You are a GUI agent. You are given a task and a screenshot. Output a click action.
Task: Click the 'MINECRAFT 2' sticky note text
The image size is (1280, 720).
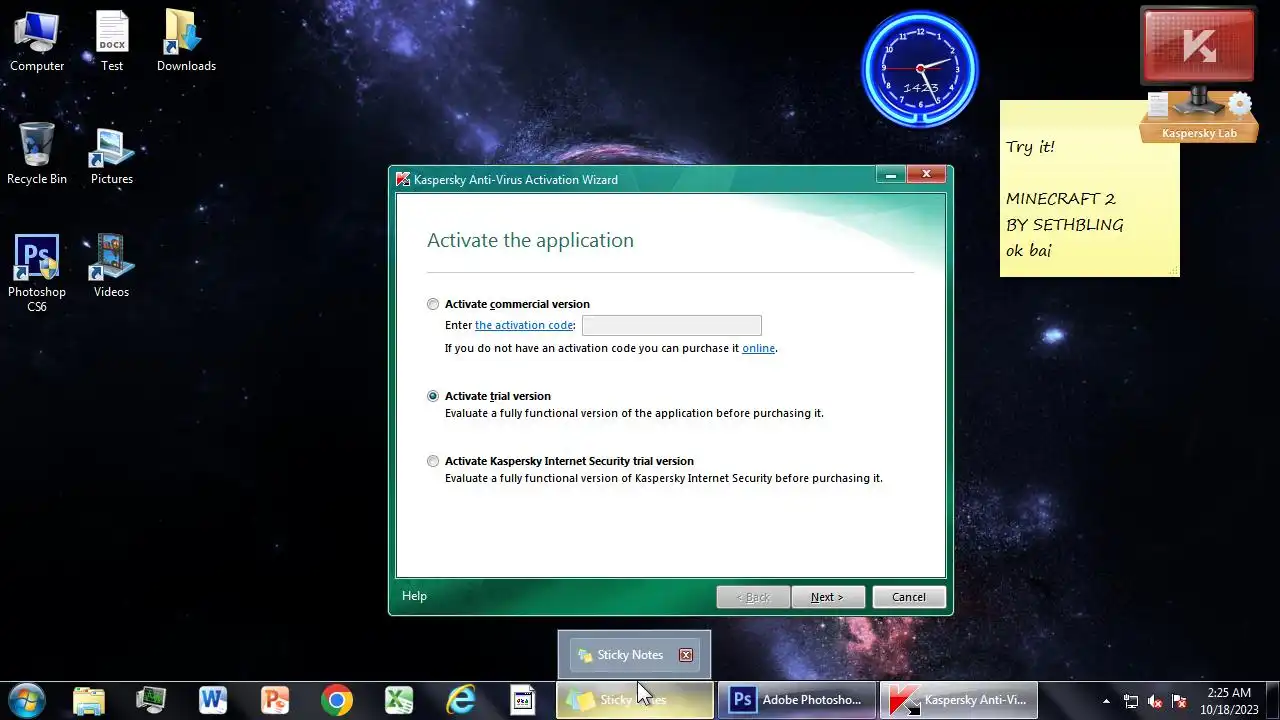[x=1060, y=199]
